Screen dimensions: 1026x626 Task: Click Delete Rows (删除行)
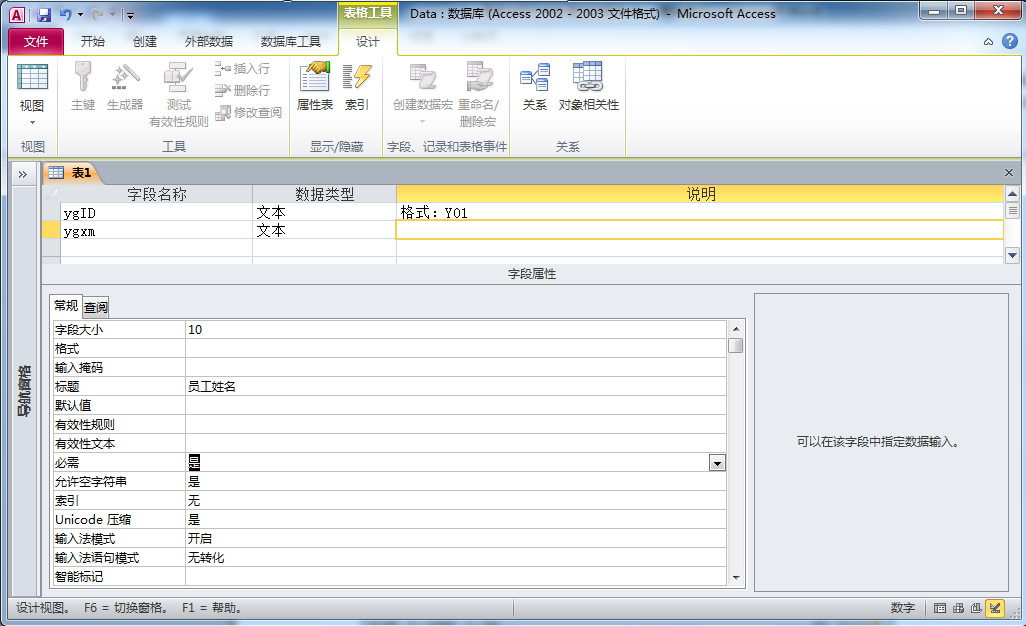point(243,90)
